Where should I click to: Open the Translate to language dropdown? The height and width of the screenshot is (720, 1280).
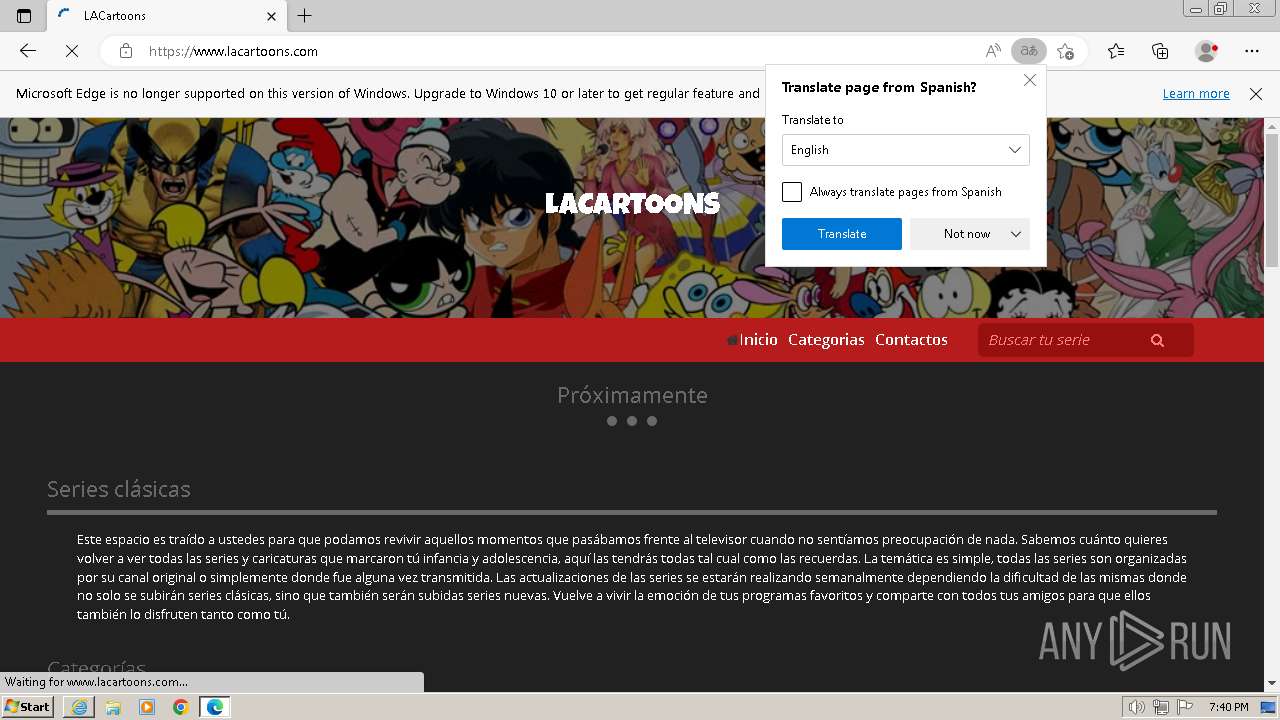click(x=906, y=150)
